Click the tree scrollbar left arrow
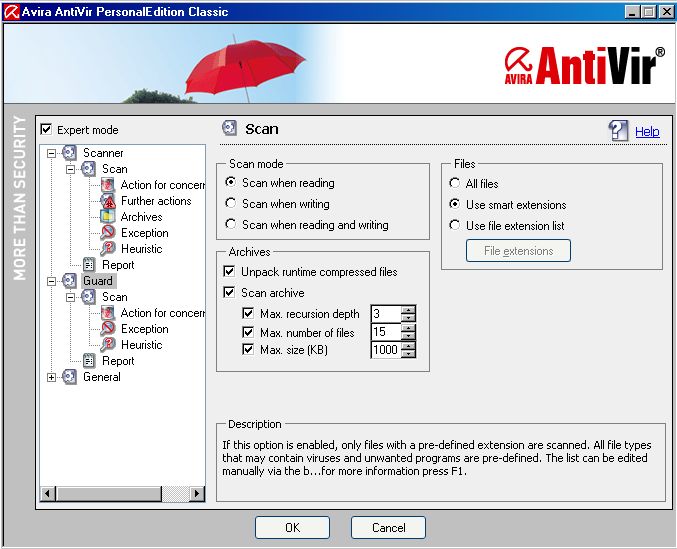The width and height of the screenshot is (677, 549). tap(48, 493)
